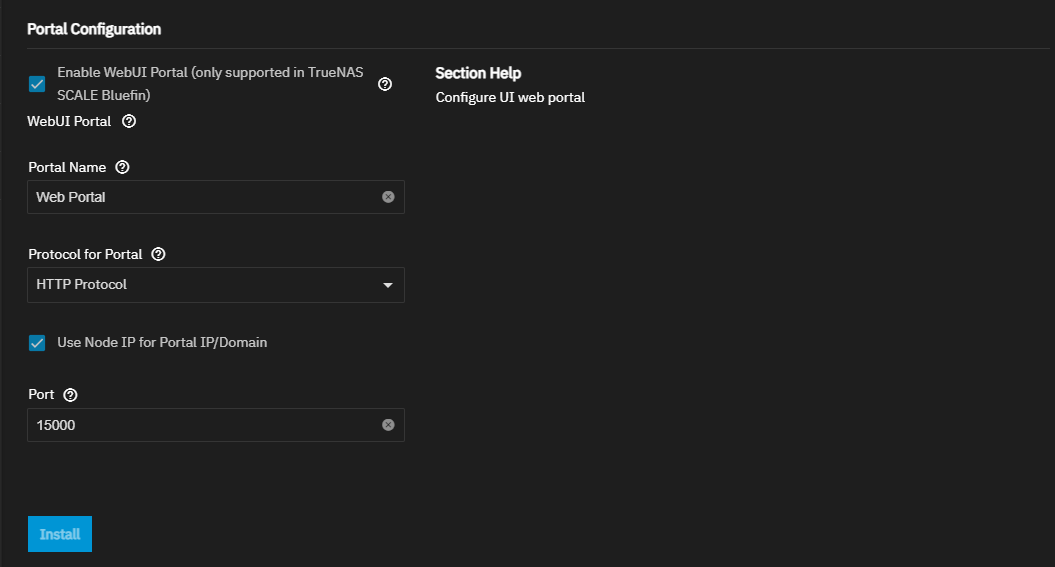Show help for Protocol for Portal
This screenshot has height=567, width=1055.
click(158, 254)
